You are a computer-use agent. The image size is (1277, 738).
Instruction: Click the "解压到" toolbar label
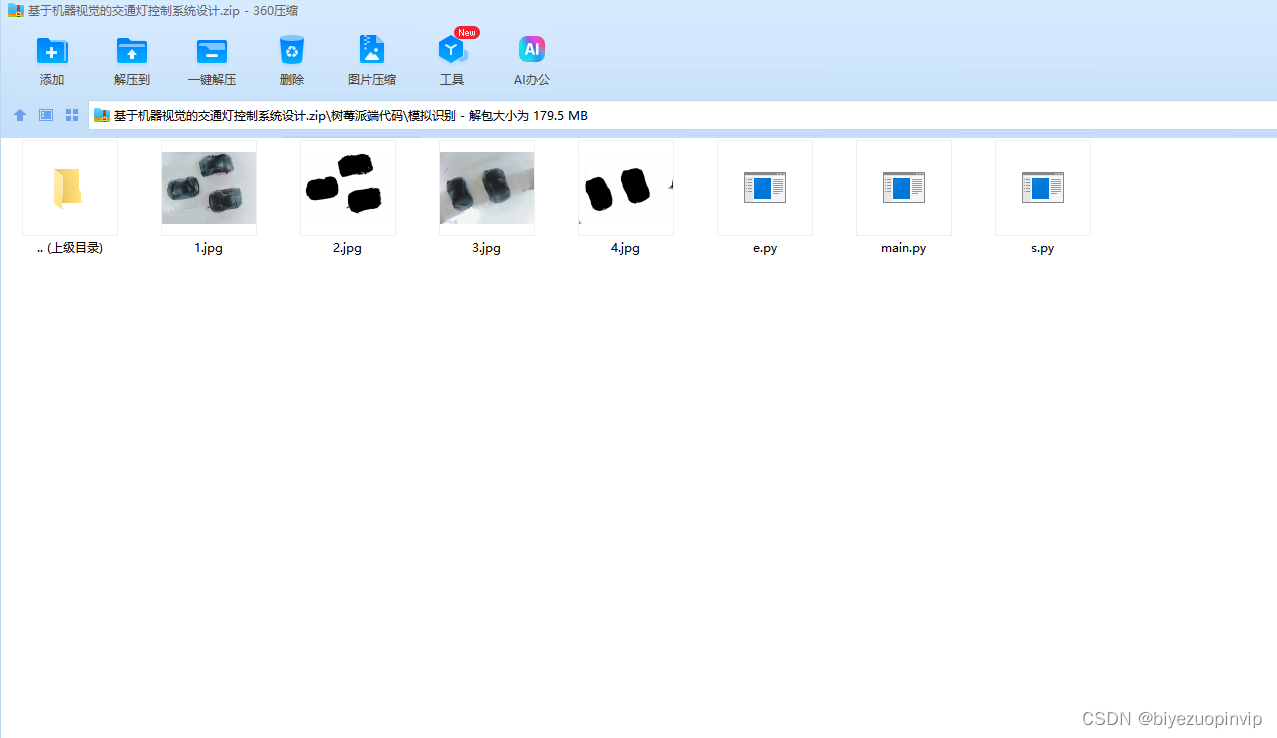[x=132, y=80]
